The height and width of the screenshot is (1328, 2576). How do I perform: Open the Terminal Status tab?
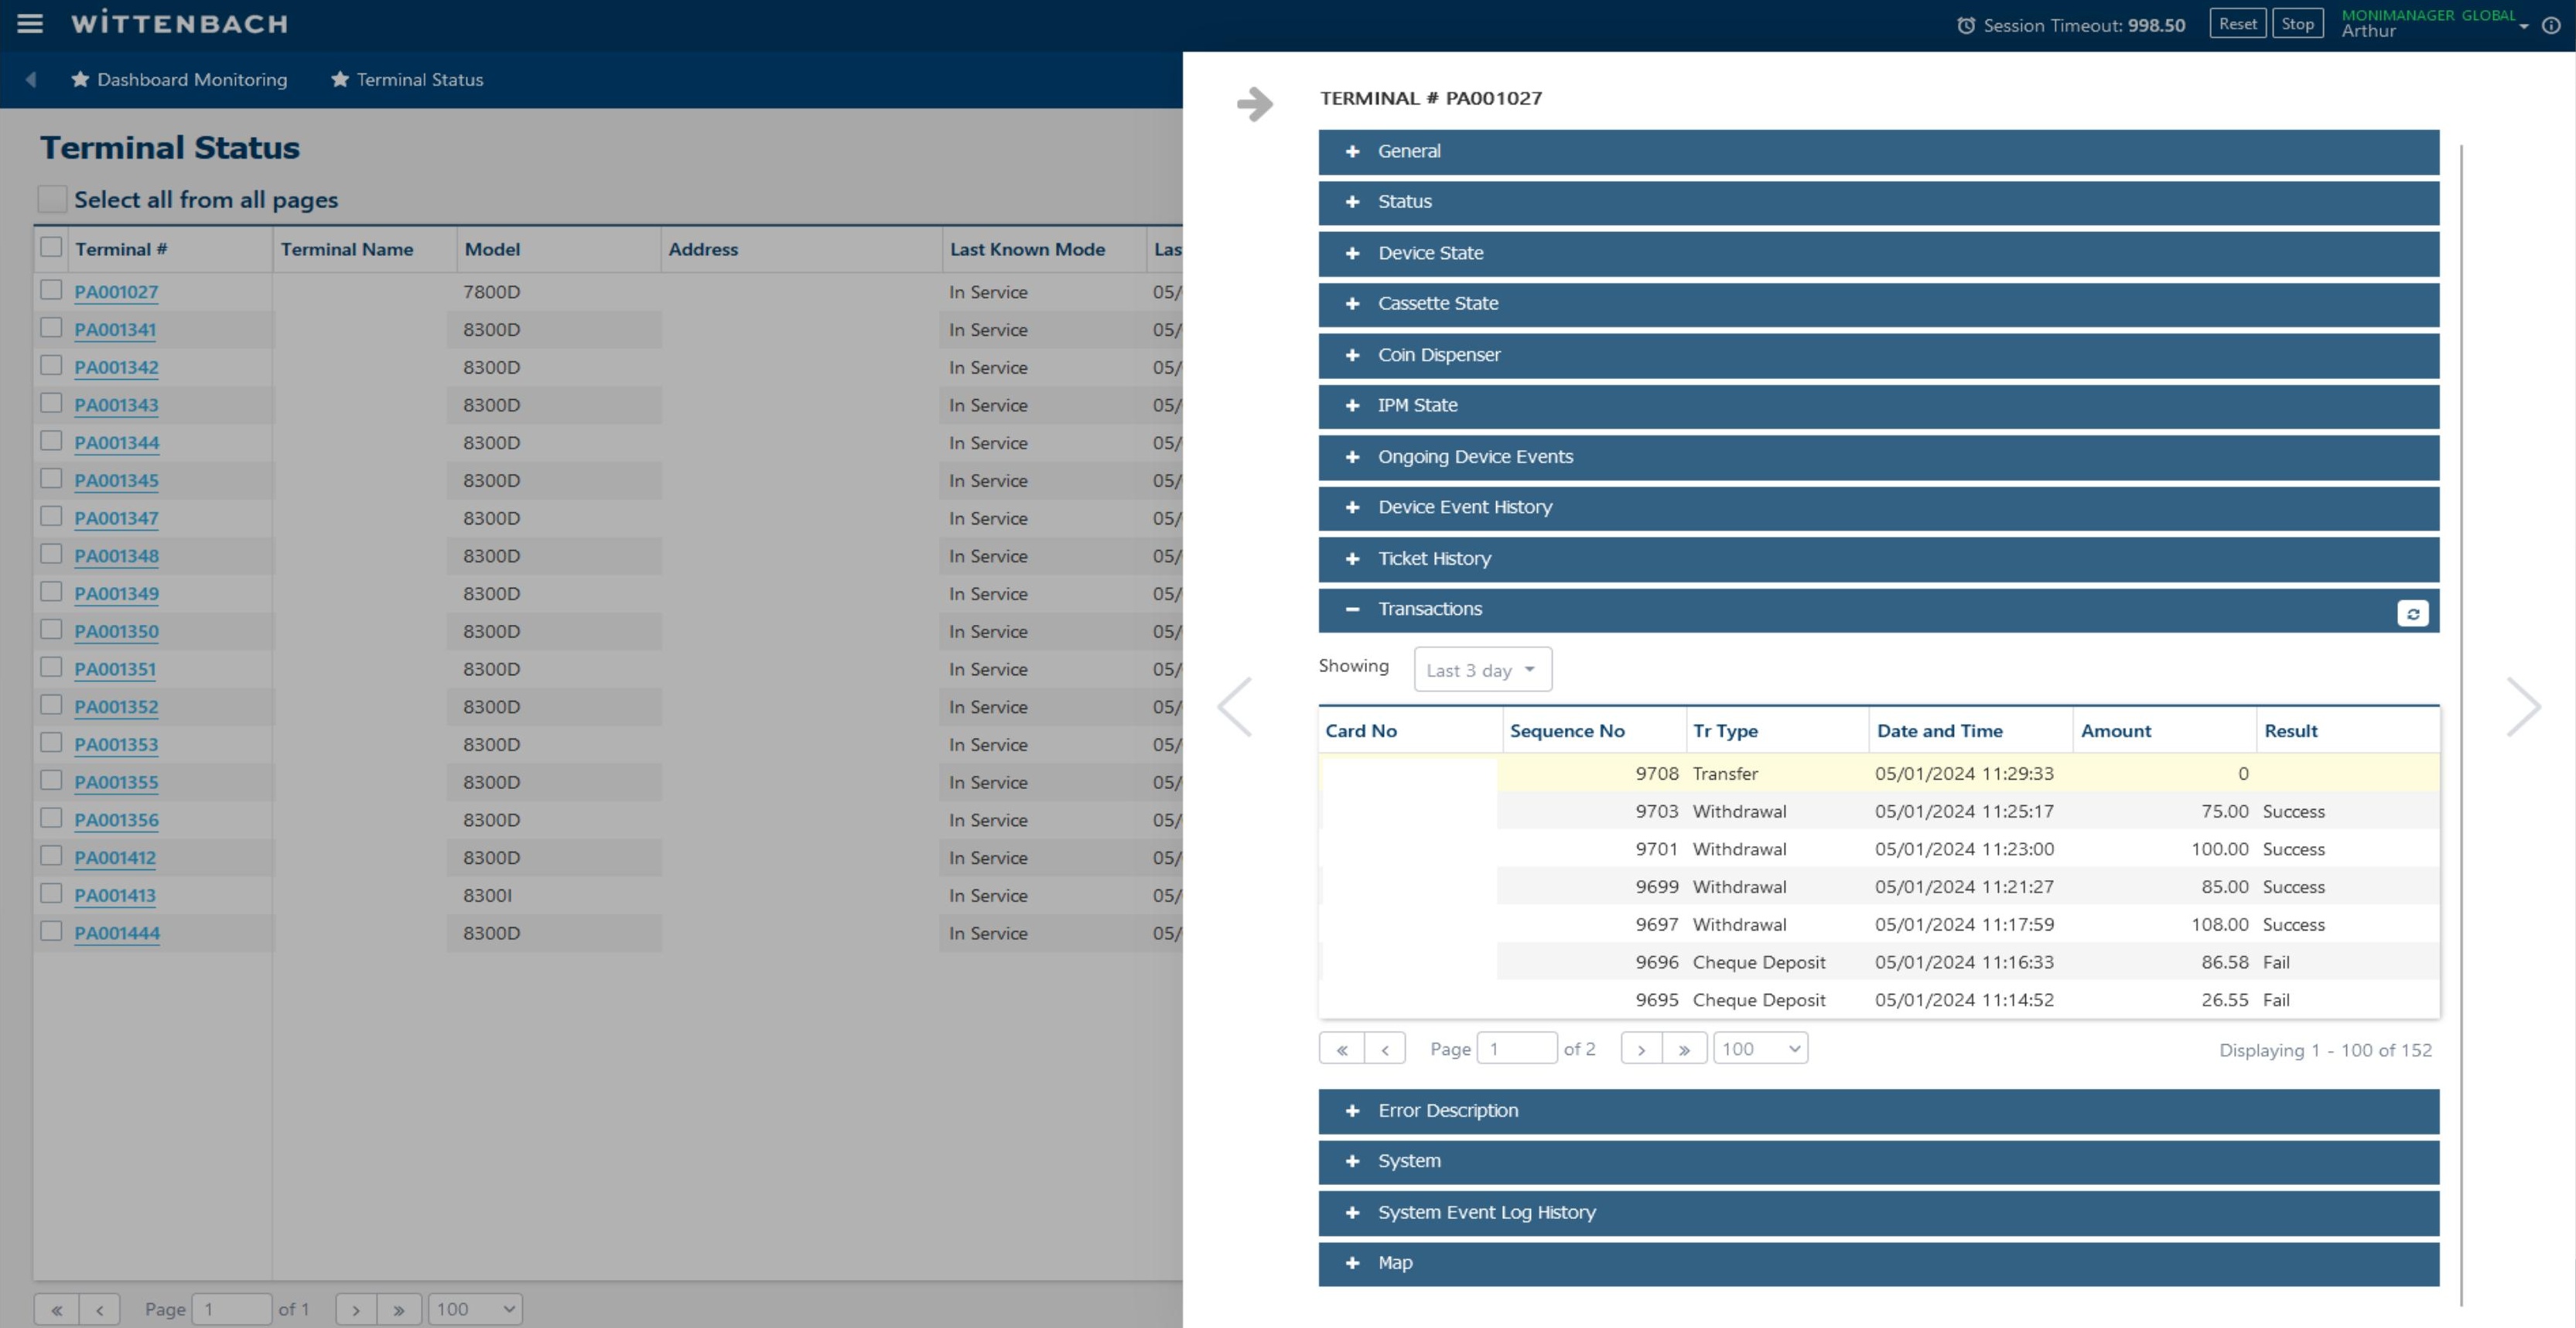pyautogui.click(x=407, y=79)
